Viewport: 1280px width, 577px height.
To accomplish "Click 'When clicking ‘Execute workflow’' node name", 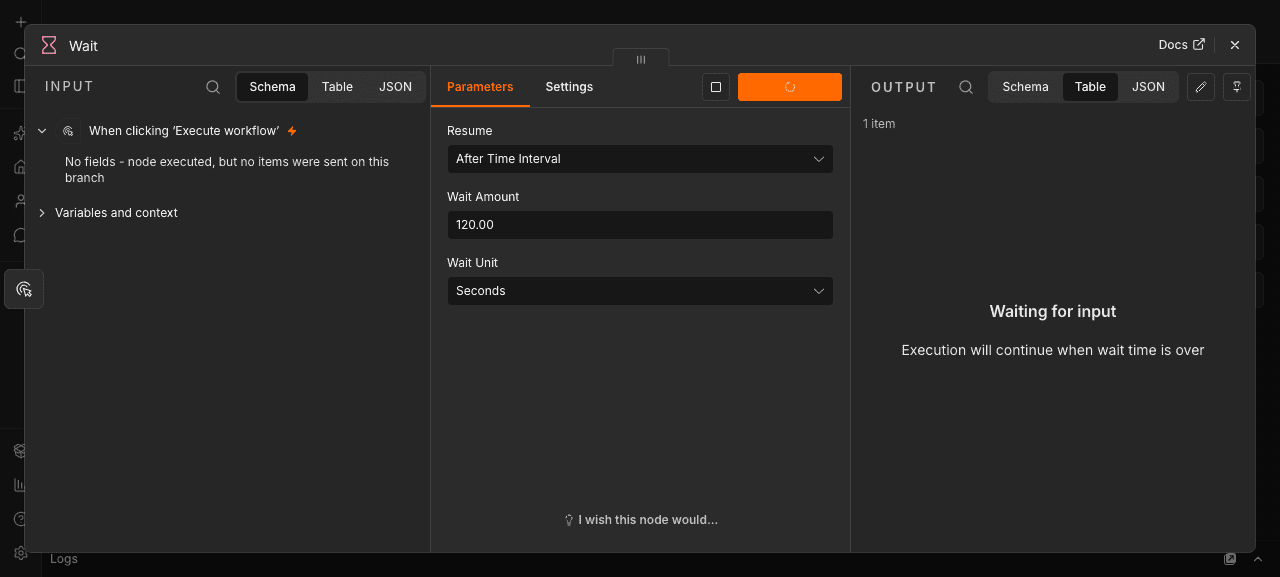I will point(184,131).
